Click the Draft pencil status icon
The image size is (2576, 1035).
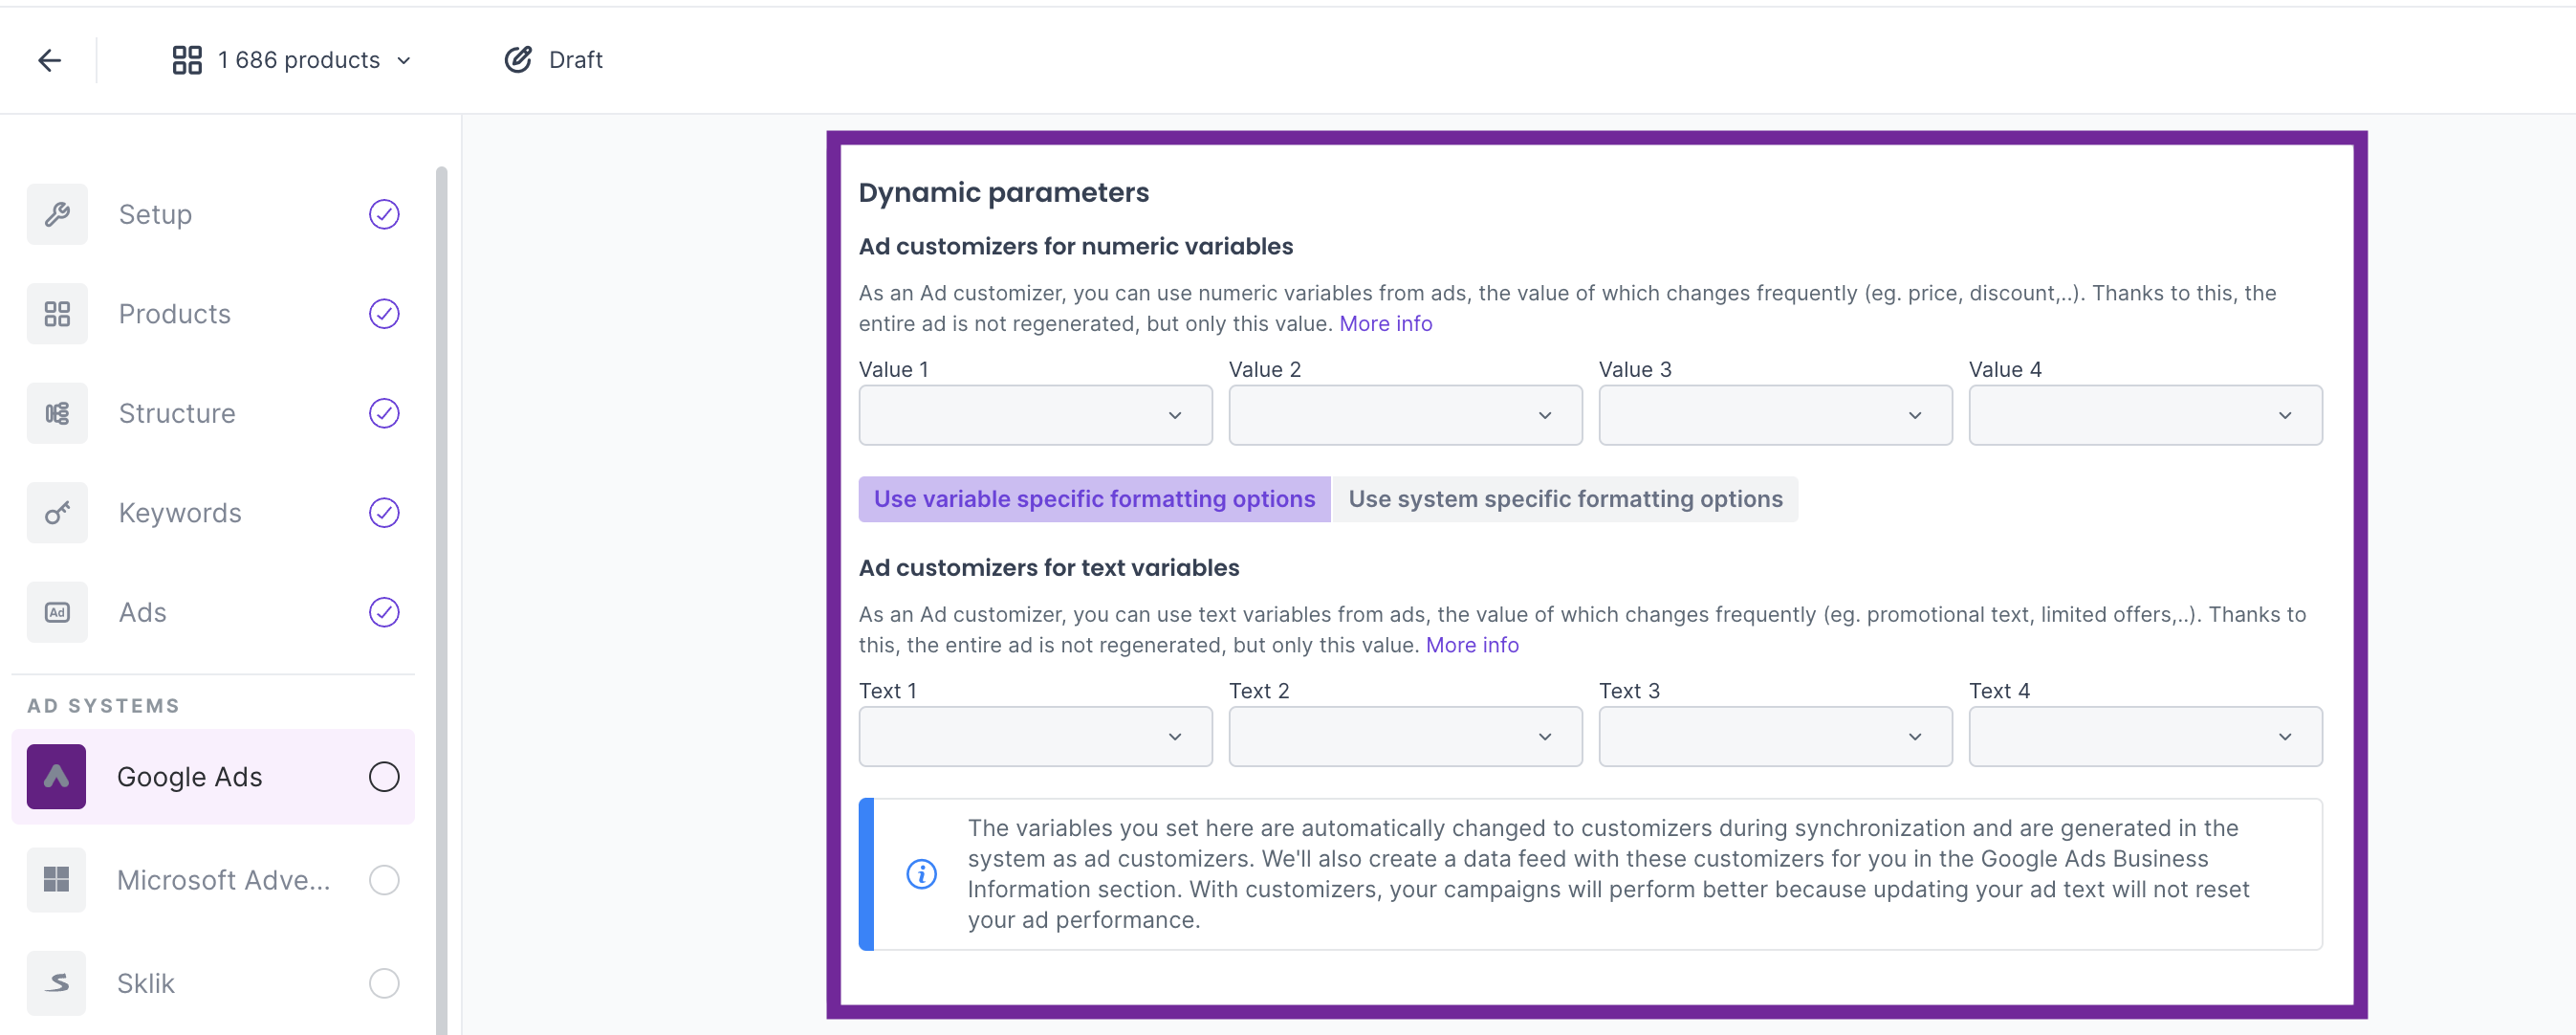518,60
